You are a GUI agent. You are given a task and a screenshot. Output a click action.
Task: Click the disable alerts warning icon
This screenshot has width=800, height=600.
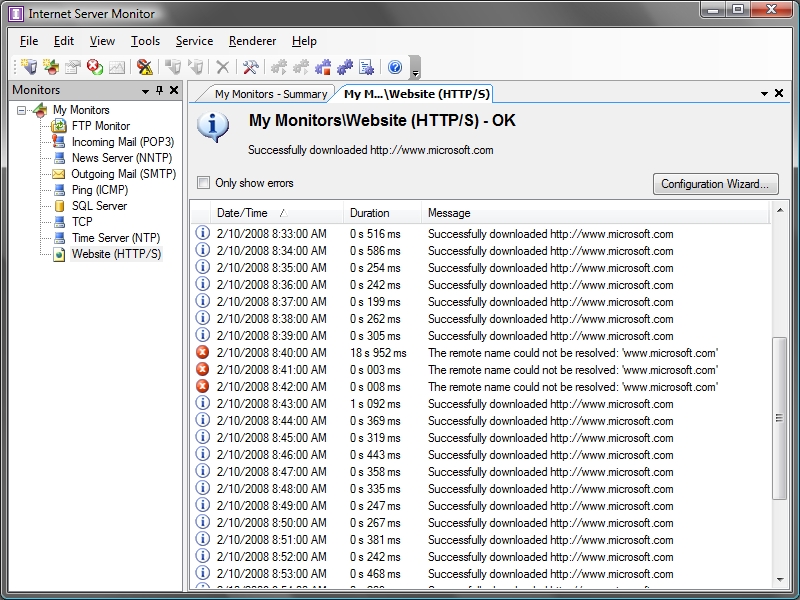point(144,67)
